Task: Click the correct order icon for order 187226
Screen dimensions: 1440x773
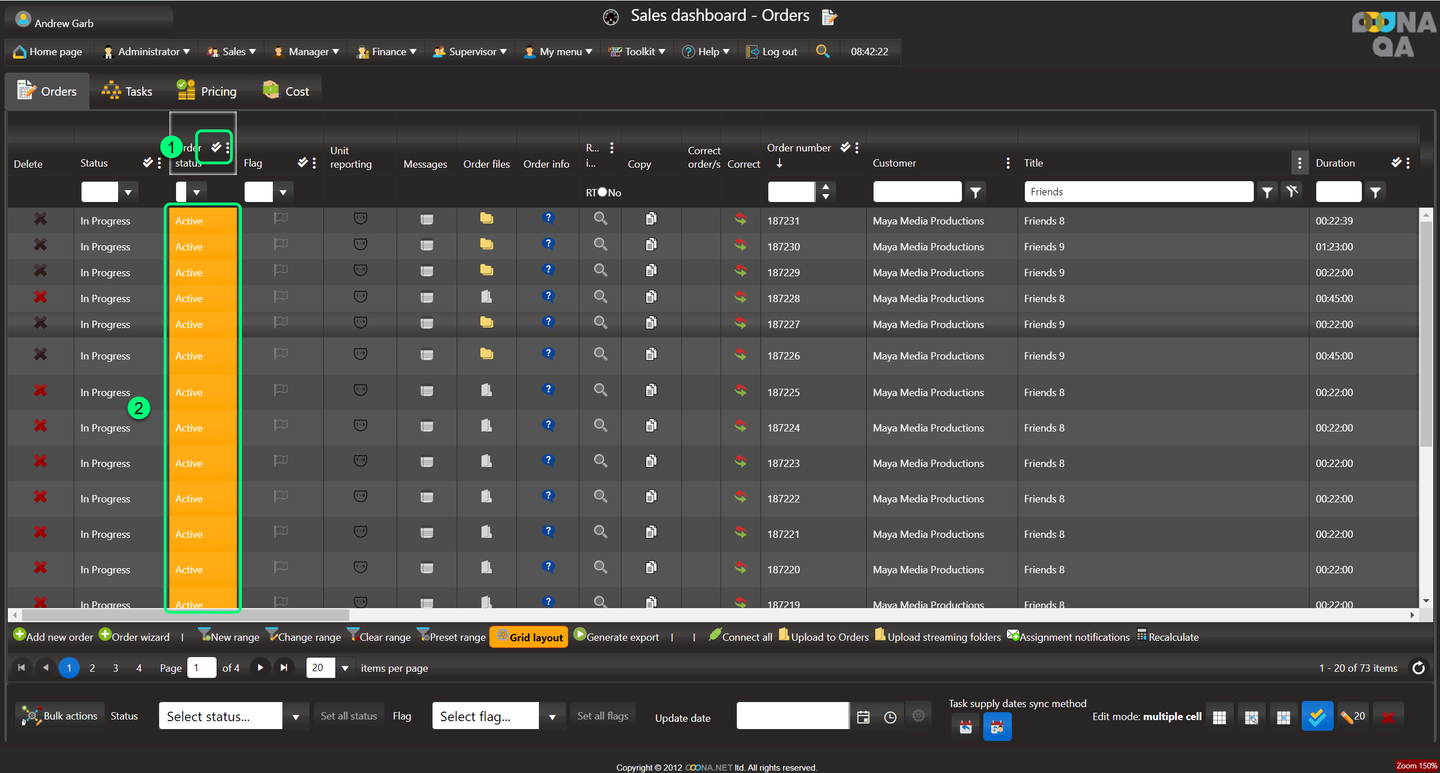Action: pyautogui.click(x=740, y=355)
